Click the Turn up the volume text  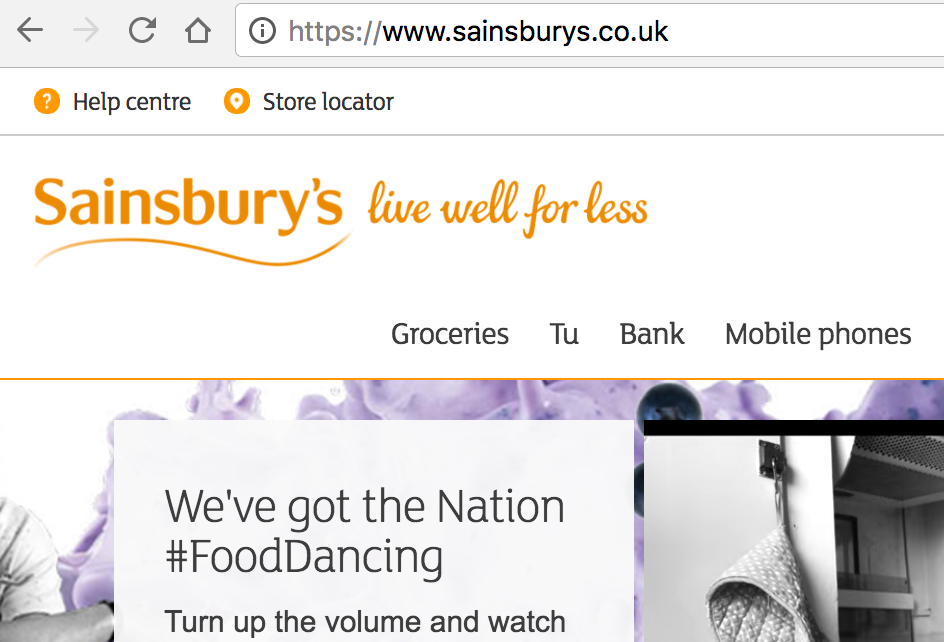(x=365, y=622)
